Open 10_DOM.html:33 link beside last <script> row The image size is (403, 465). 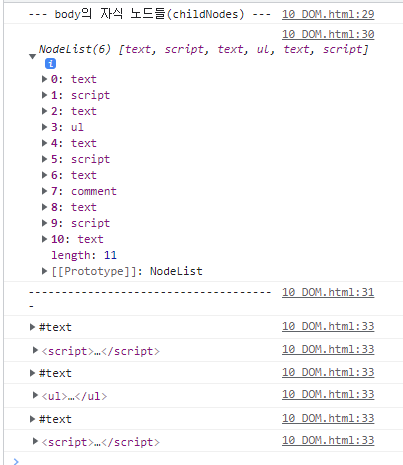point(328,440)
